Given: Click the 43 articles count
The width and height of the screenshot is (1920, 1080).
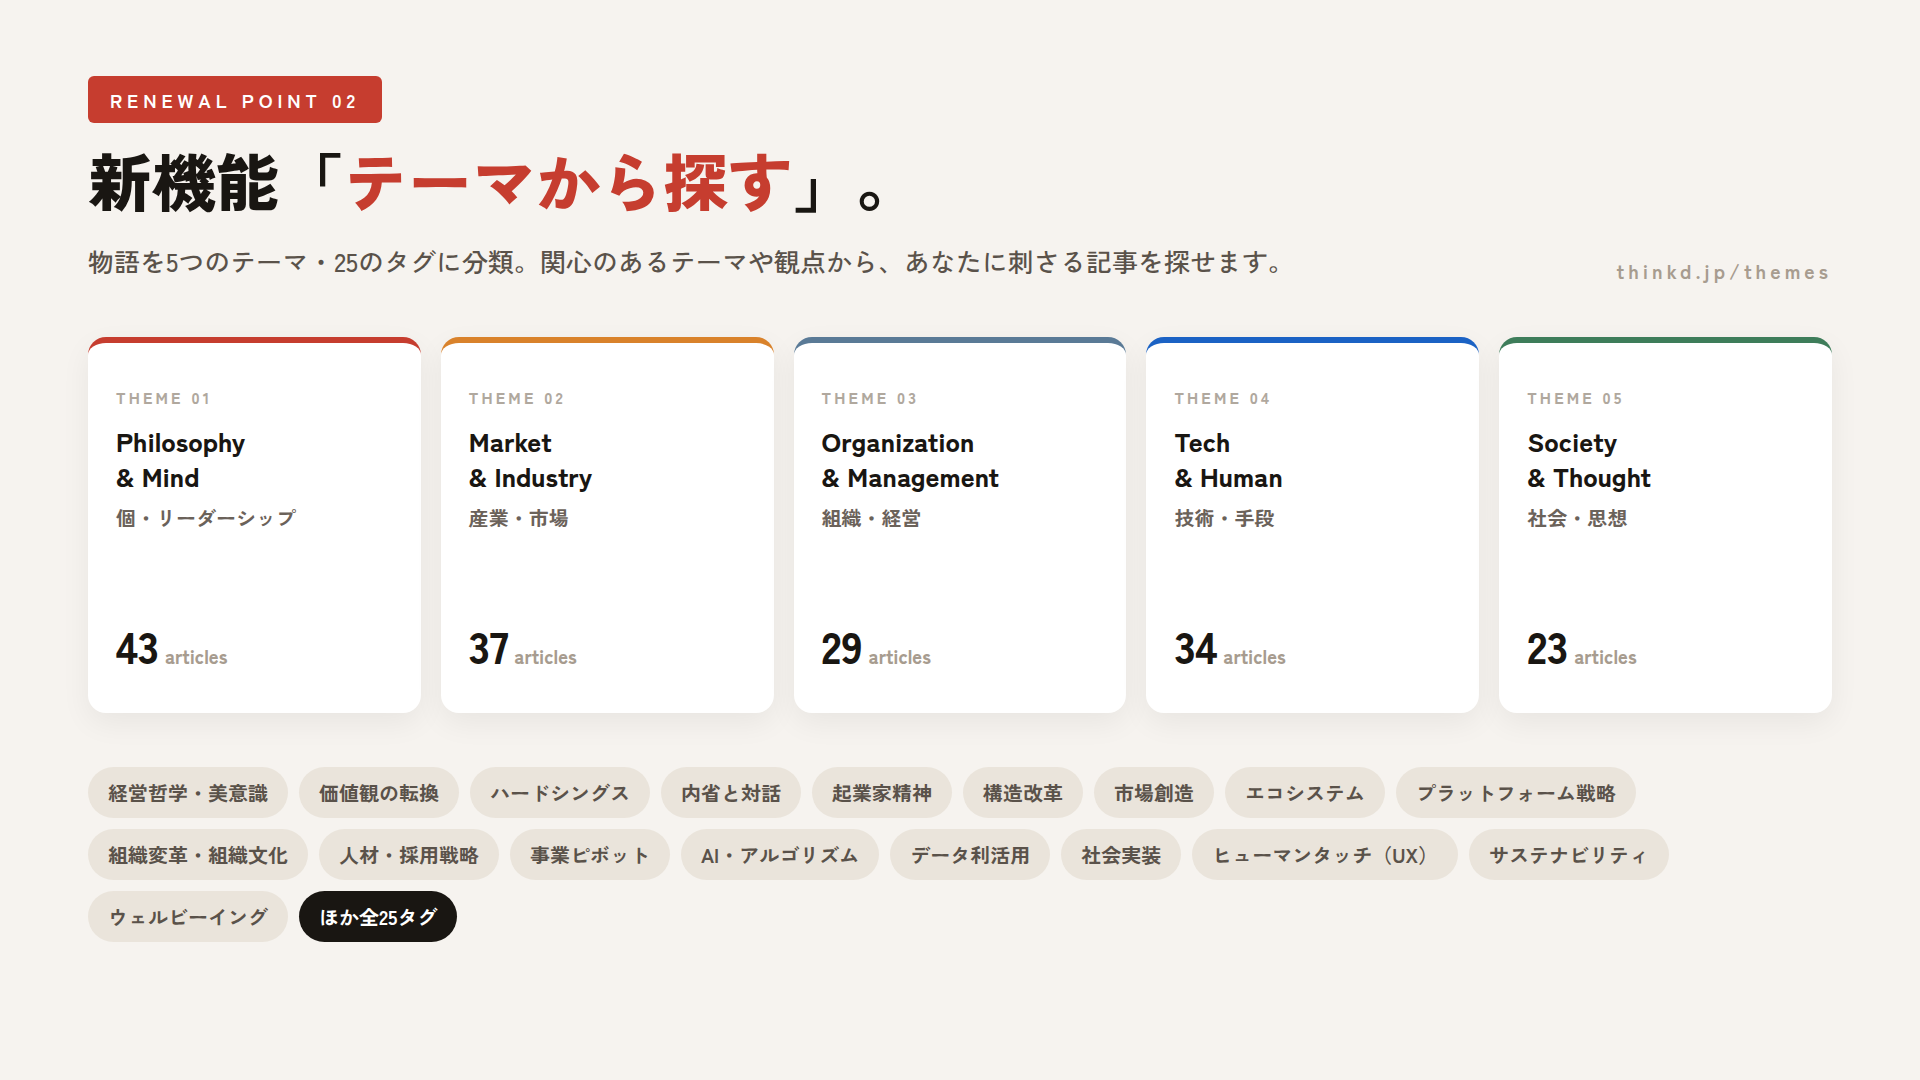Looking at the screenshot, I should 172,650.
